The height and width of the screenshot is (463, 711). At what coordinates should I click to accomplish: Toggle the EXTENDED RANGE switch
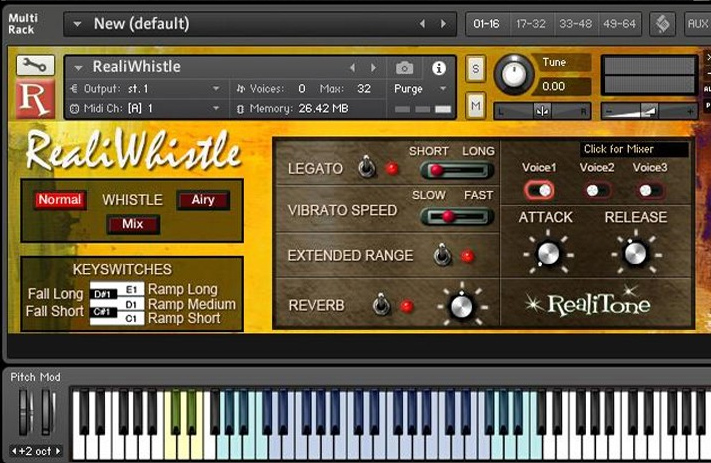click(442, 255)
